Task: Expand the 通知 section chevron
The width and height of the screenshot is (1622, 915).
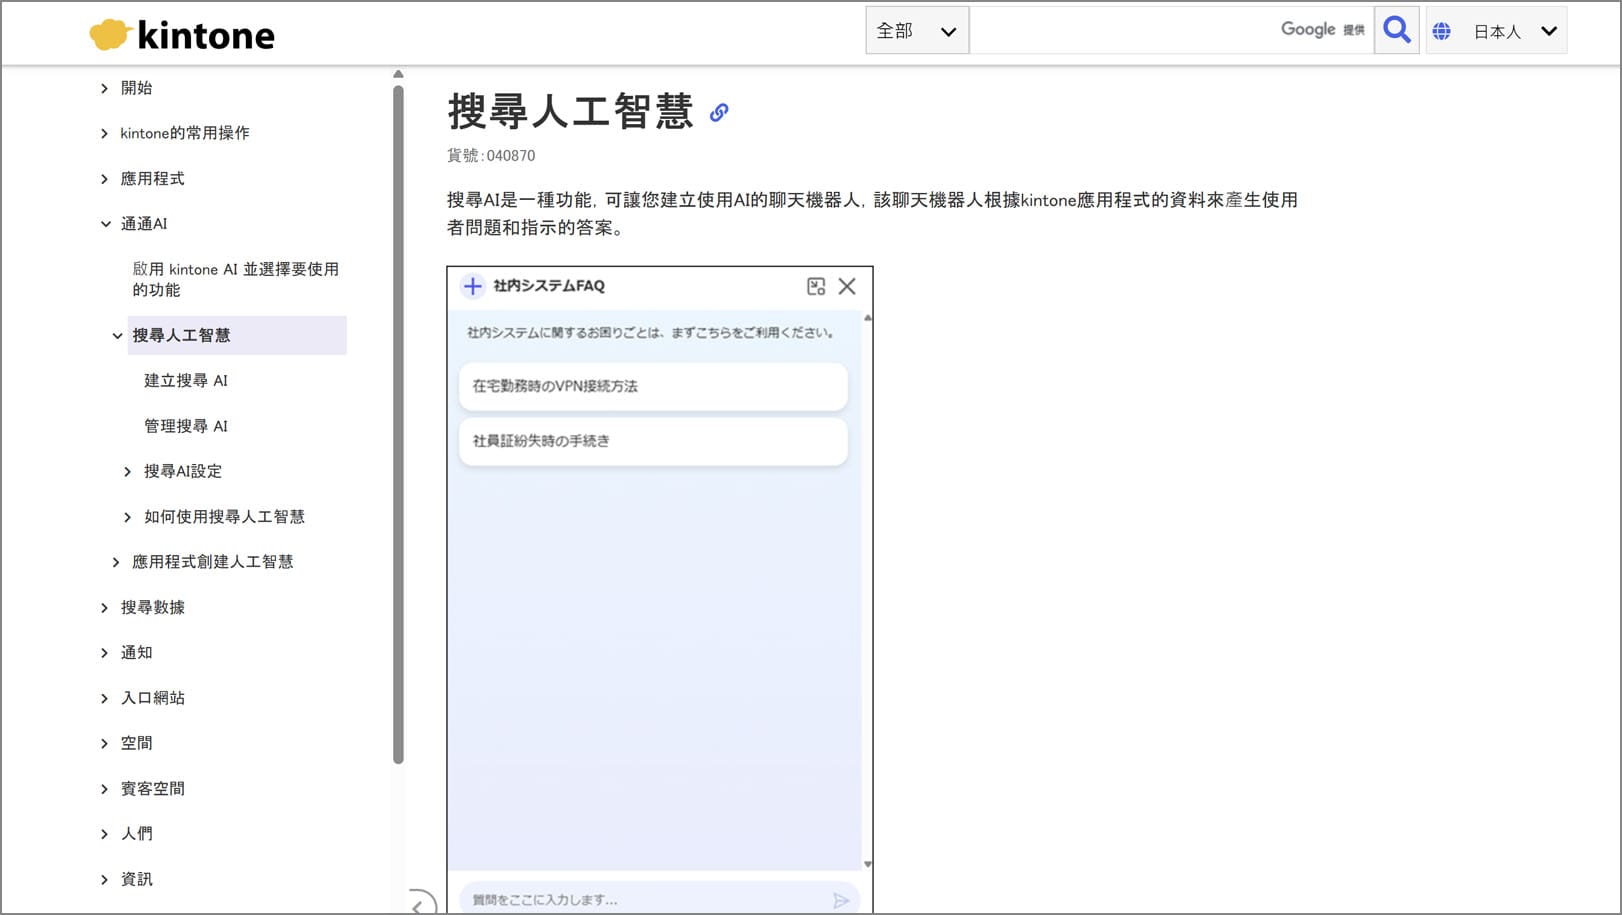Action: point(104,653)
